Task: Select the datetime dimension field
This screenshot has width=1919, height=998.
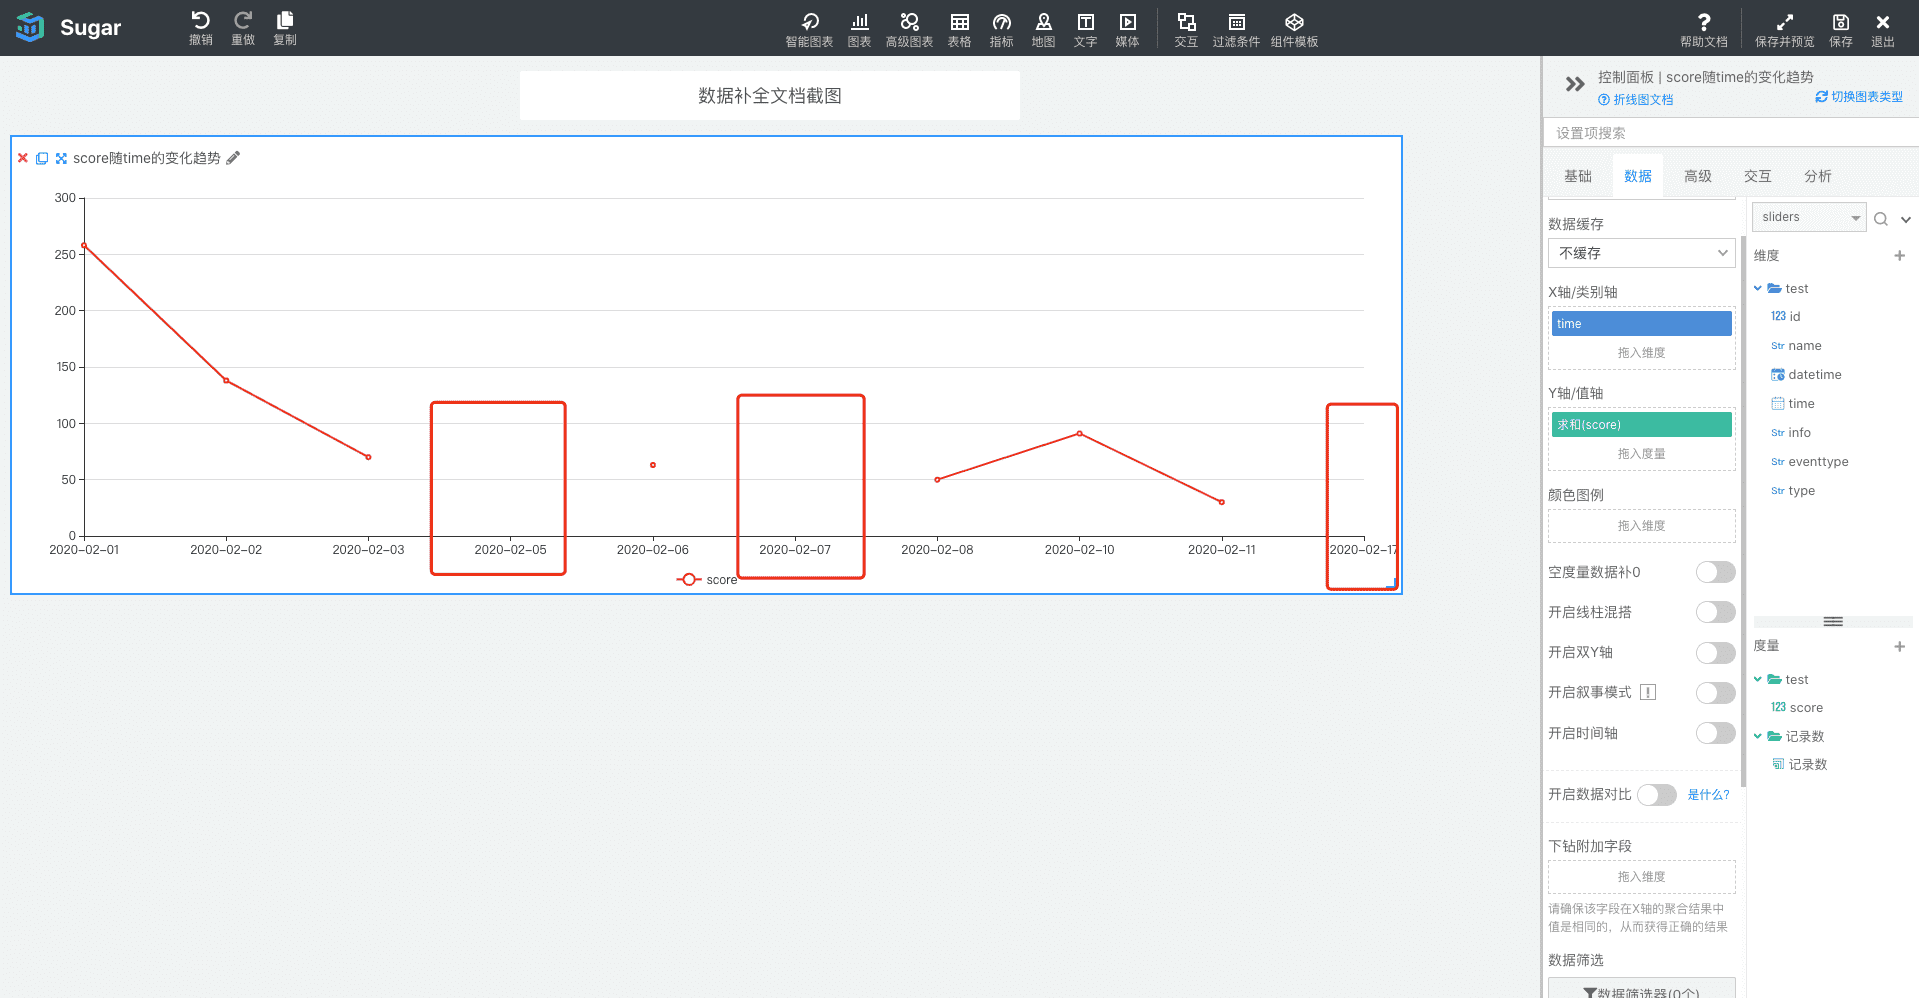Action: coord(1806,375)
